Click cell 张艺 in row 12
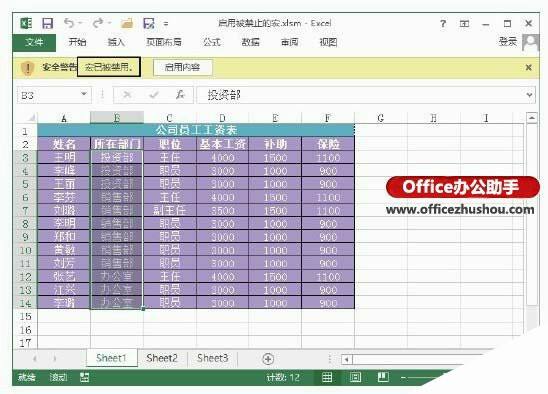Viewport: 548px width, 394px height. pyautogui.click(x=64, y=277)
